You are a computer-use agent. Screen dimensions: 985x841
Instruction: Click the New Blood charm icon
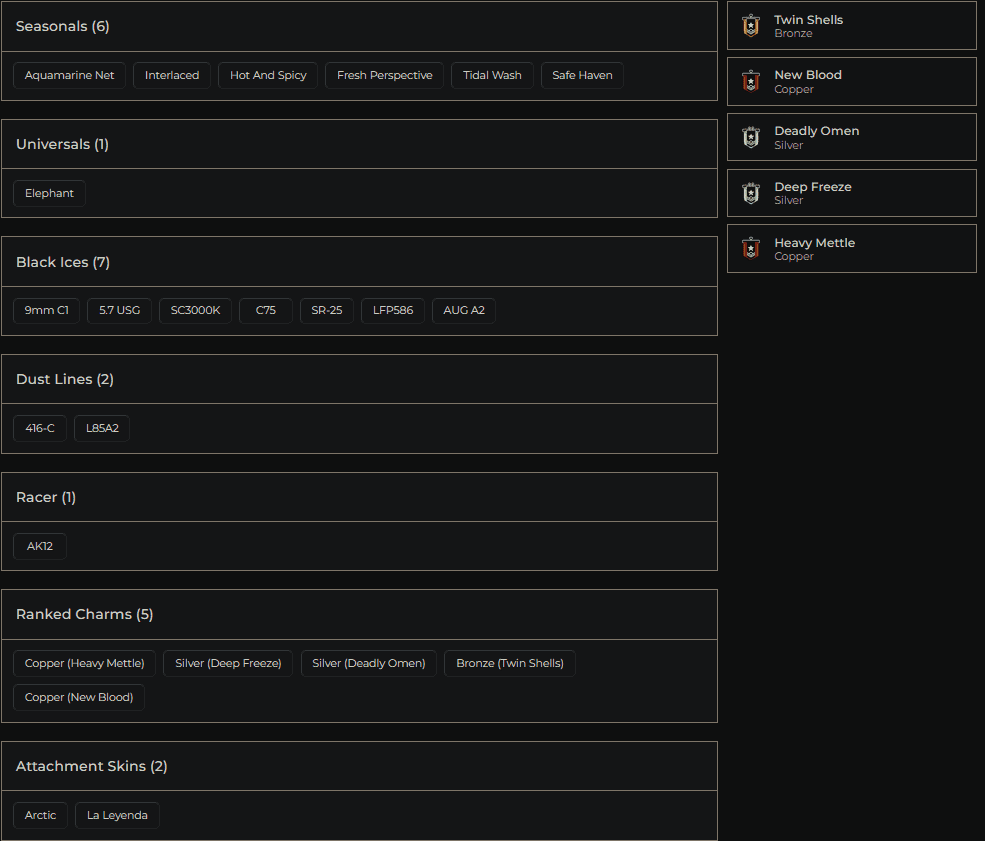[751, 81]
